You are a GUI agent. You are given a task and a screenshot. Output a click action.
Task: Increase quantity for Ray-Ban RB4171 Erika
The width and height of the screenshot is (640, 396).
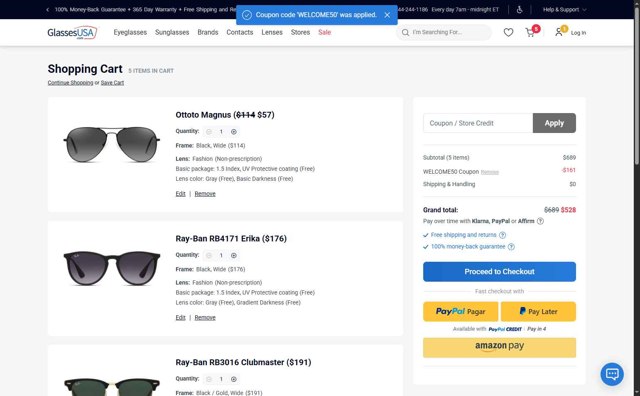(x=233, y=255)
